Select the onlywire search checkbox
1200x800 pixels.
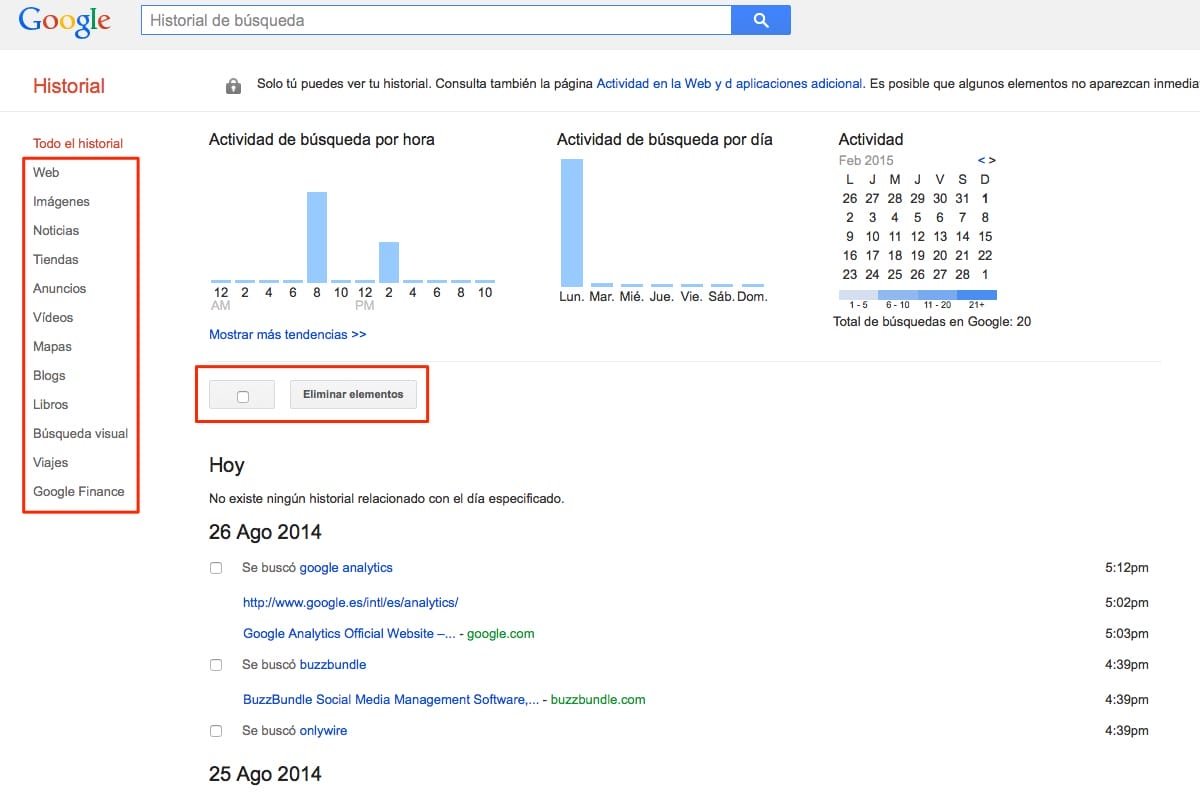coord(216,731)
